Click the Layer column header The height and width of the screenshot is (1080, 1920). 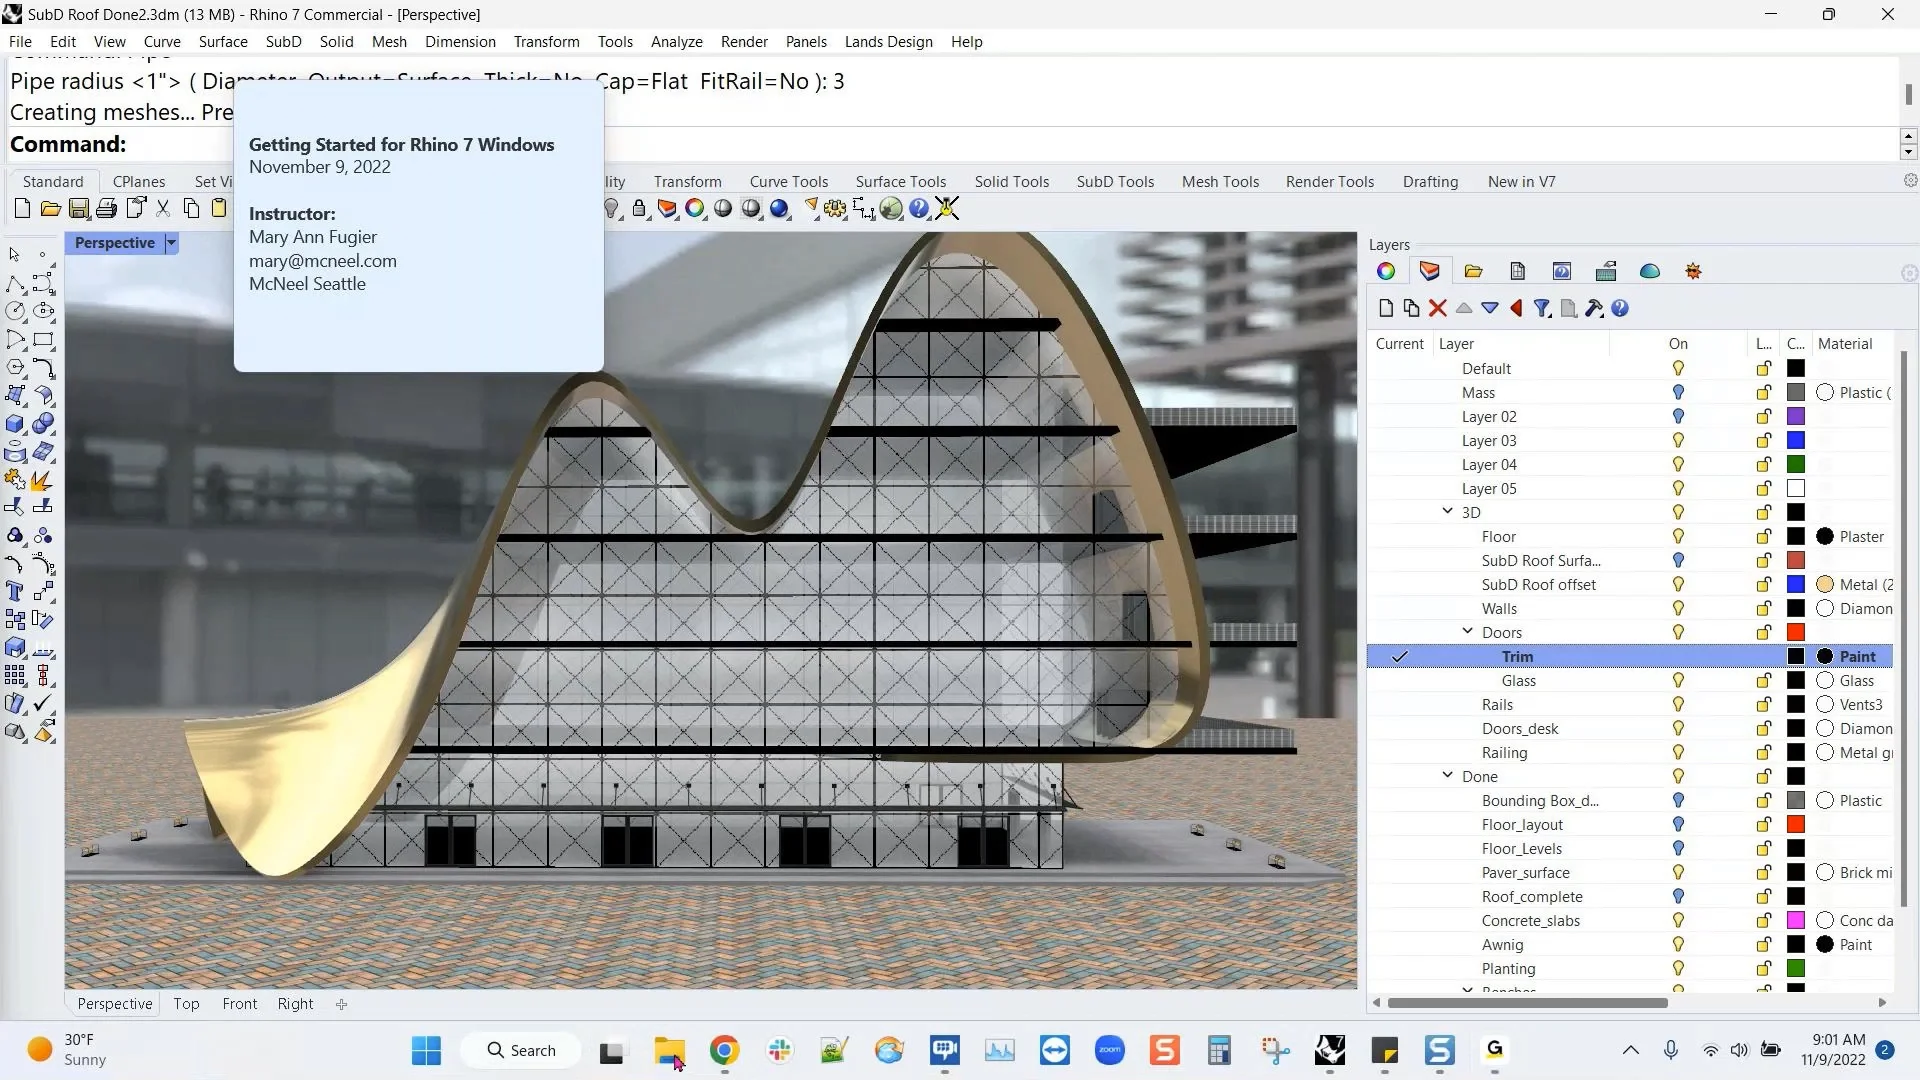point(1456,344)
